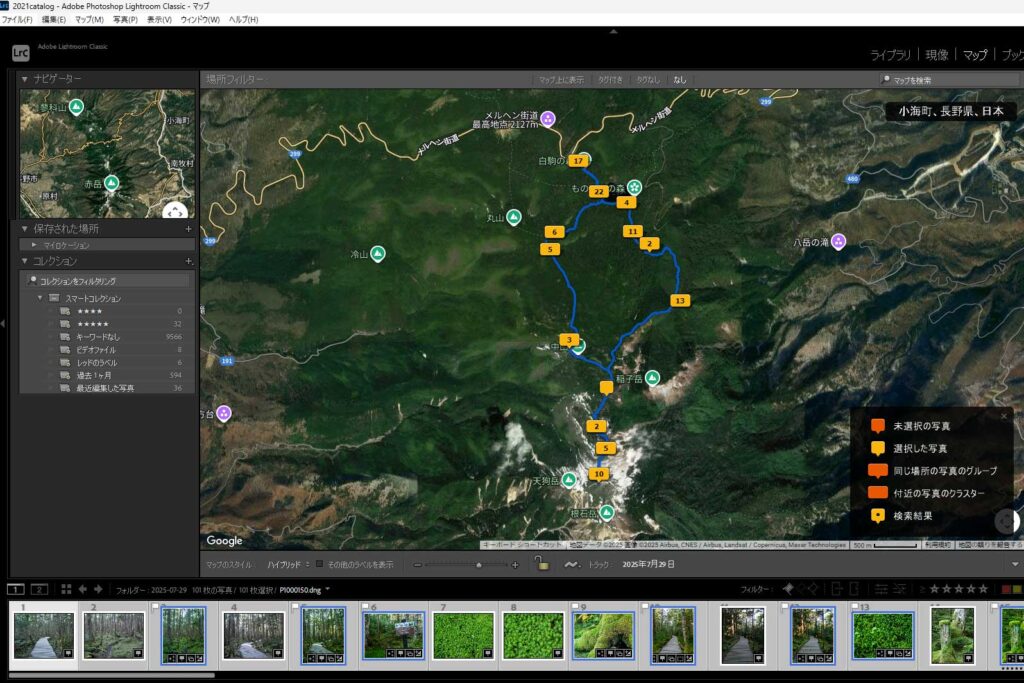Switch to the Develop module
The height and width of the screenshot is (683, 1024).
tap(936, 55)
